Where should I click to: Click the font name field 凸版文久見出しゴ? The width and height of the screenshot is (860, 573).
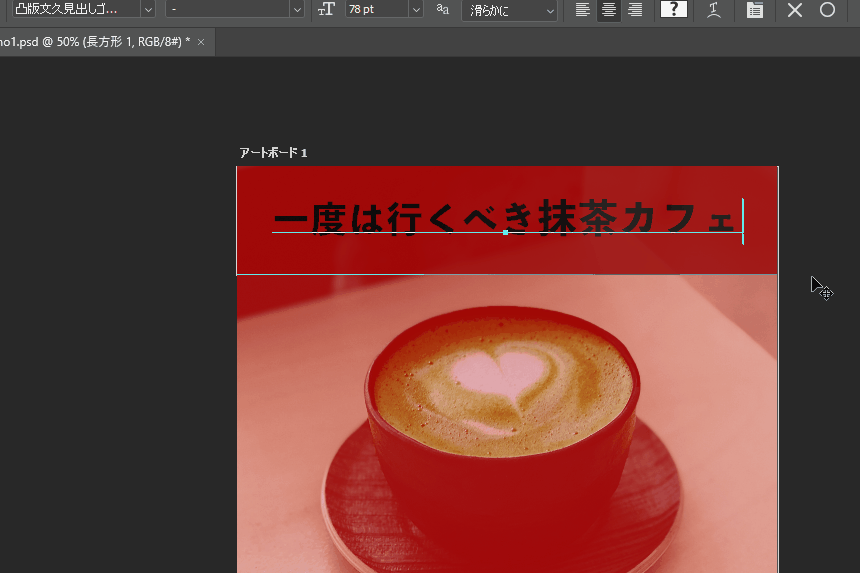(x=77, y=9)
